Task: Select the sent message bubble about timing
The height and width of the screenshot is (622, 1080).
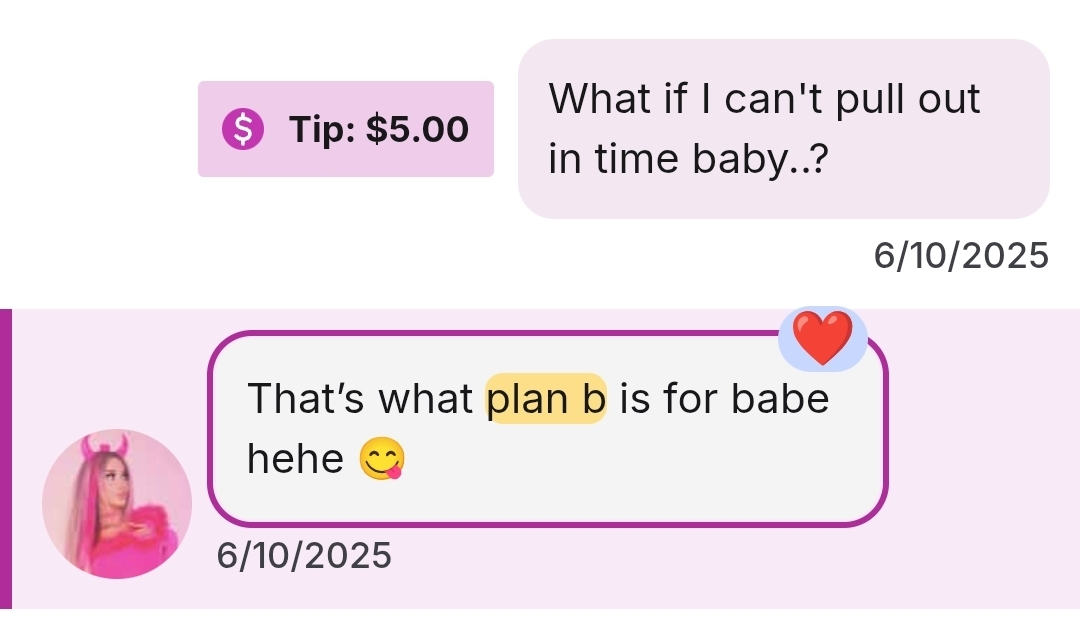Action: pos(783,128)
